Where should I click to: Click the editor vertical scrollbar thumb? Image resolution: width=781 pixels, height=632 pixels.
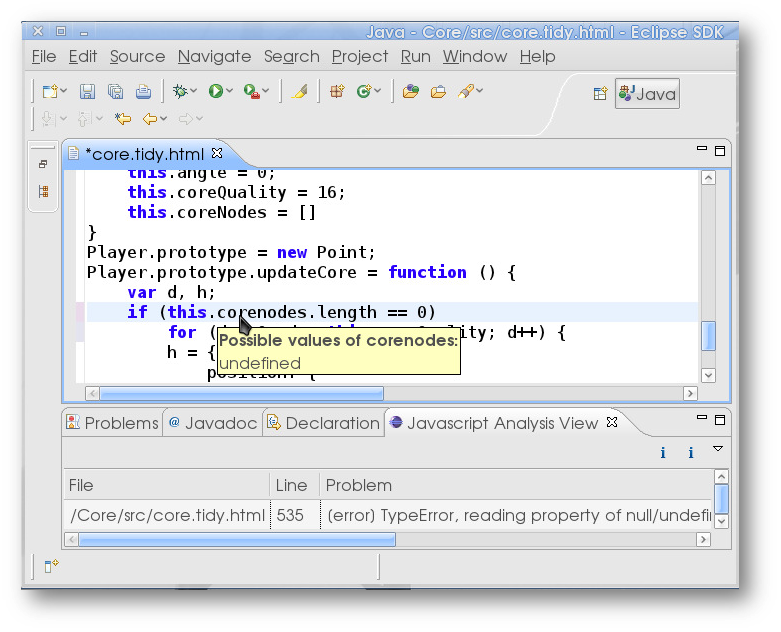(708, 336)
